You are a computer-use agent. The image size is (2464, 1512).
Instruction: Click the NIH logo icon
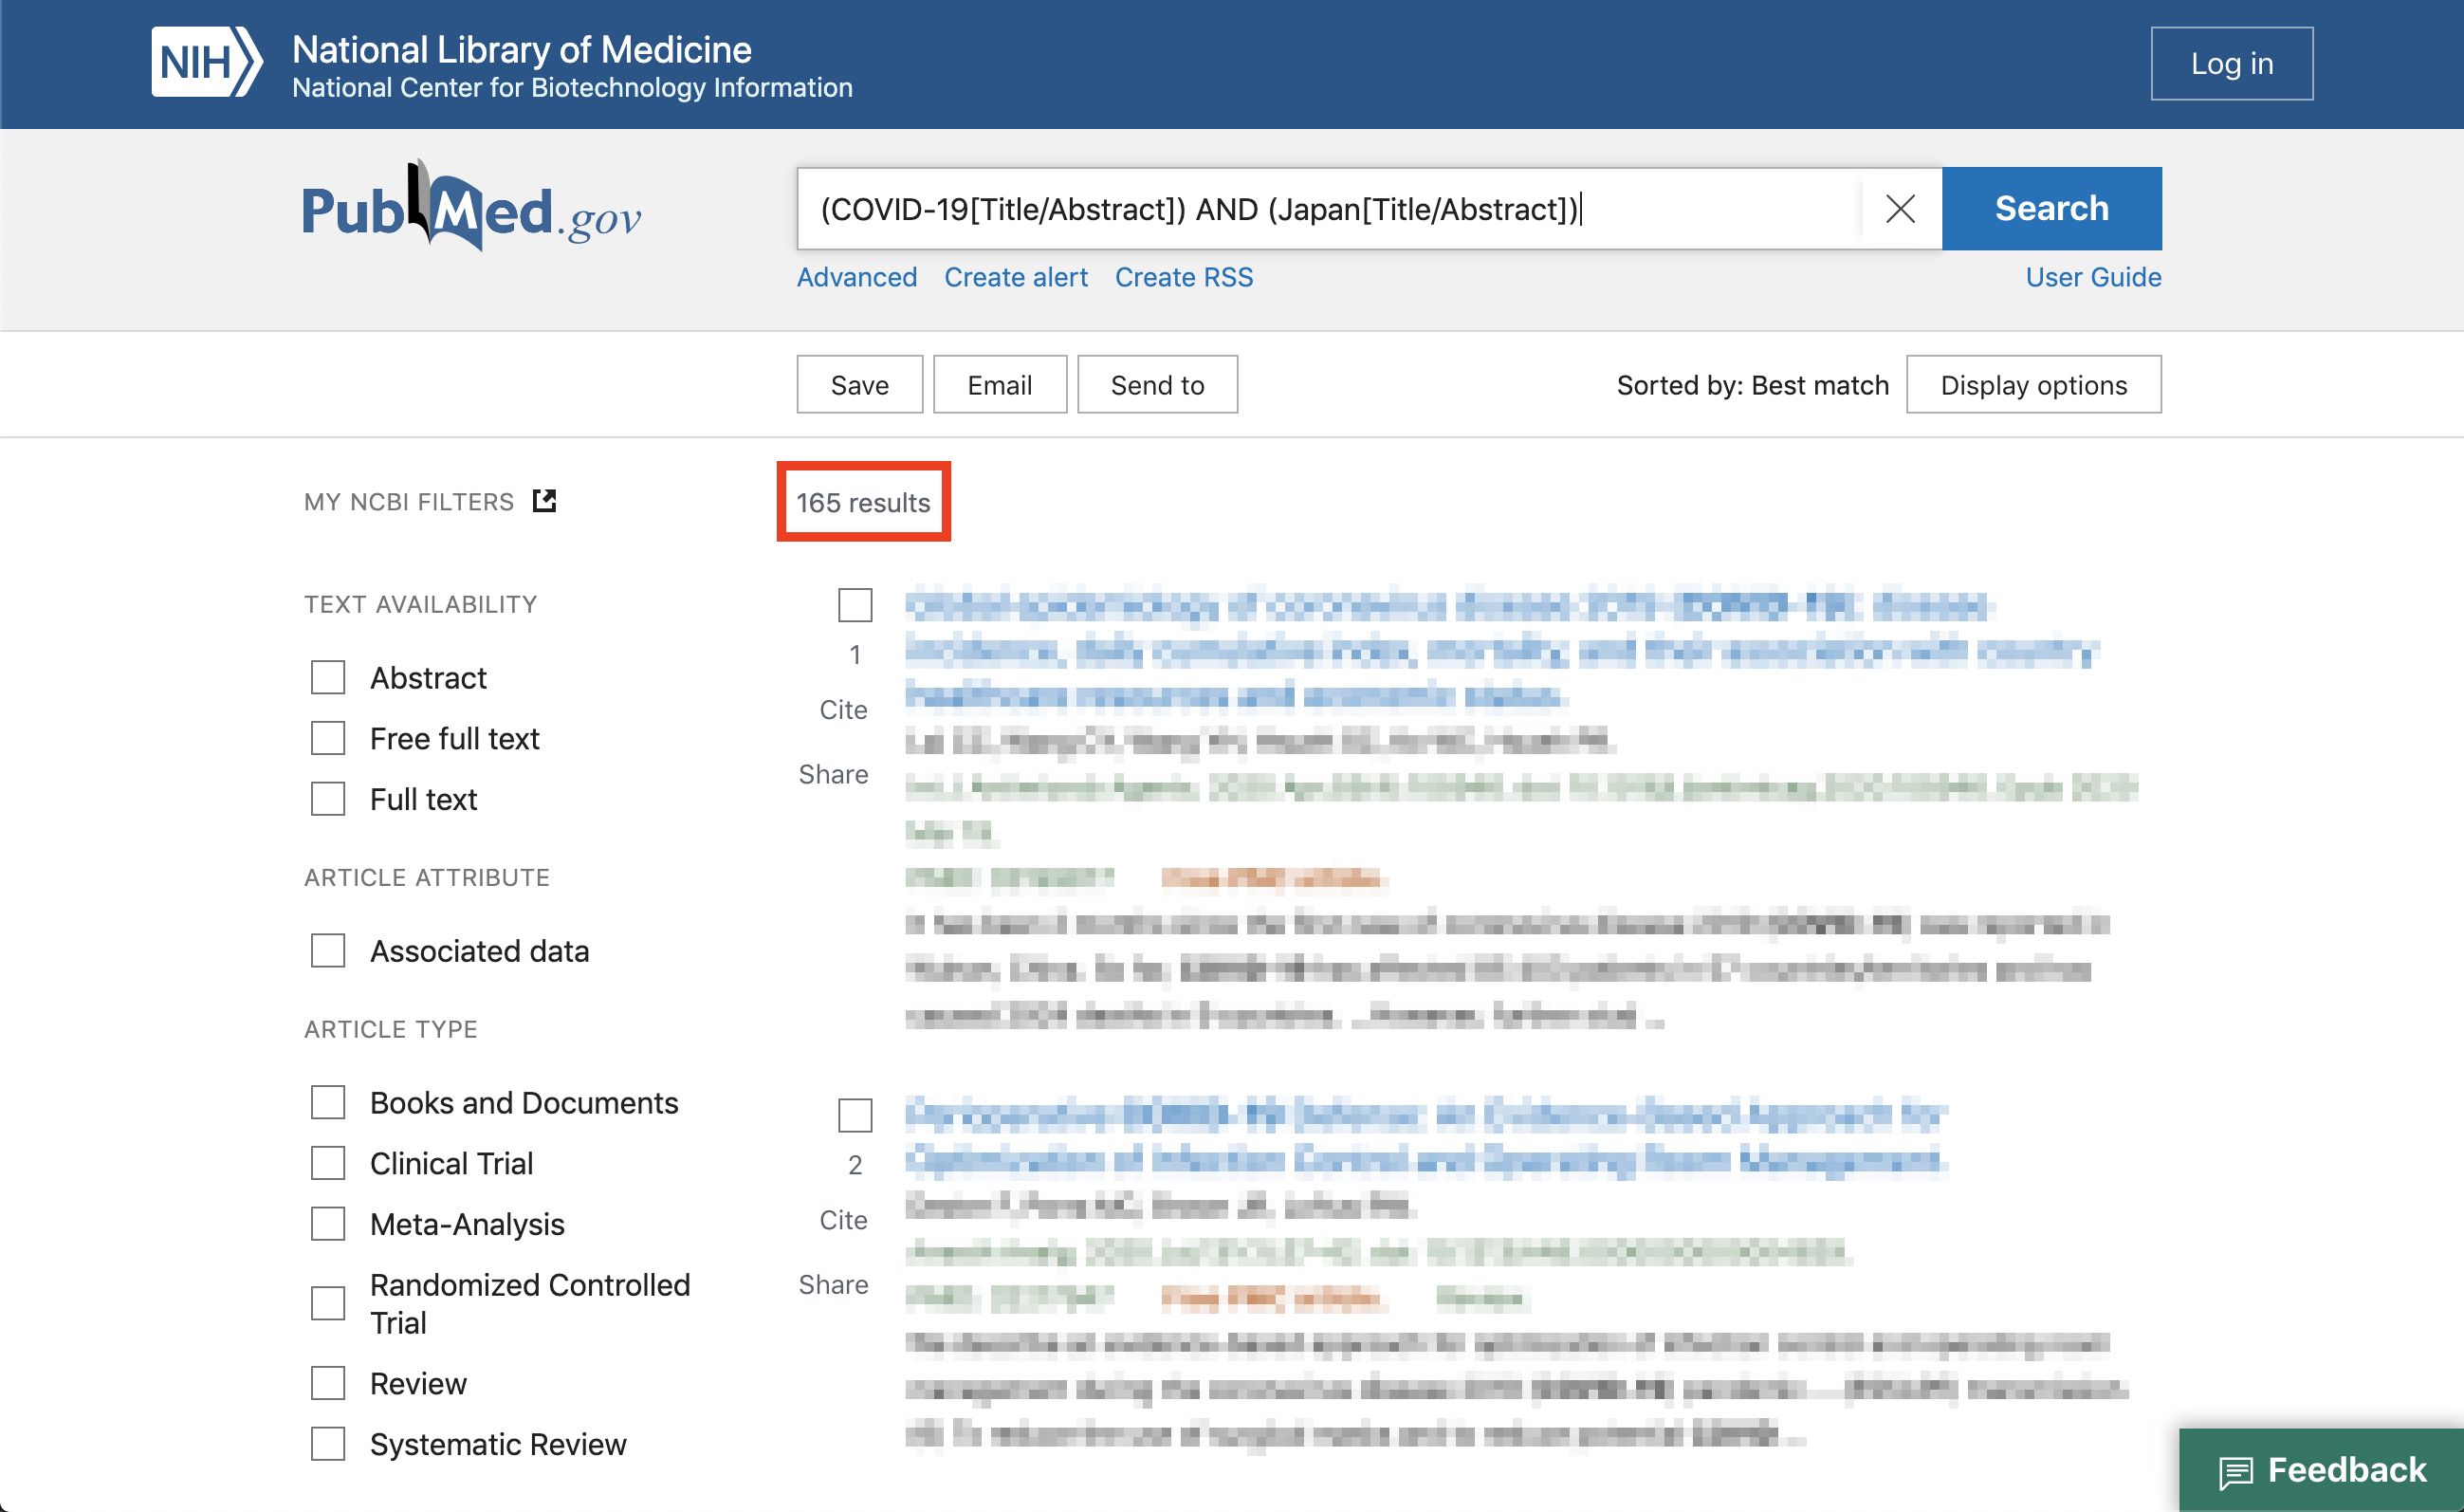coord(207,63)
